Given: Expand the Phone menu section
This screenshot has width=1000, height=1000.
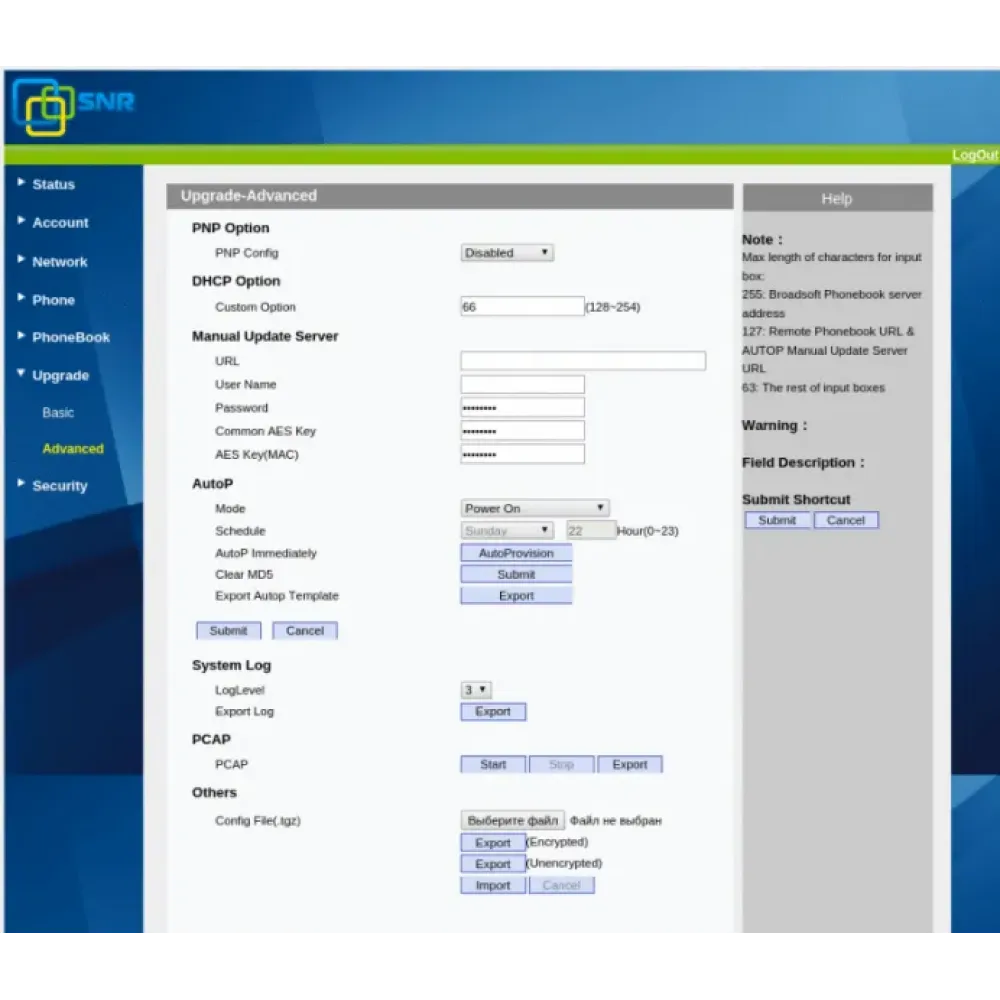Looking at the screenshot, I should coord(54,300).
